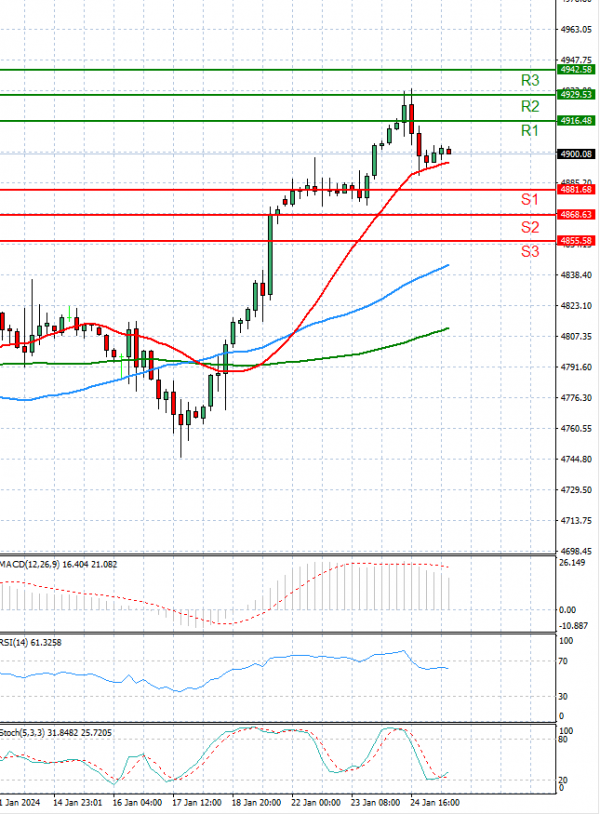Select the 4942.58 price tag
The height and width of the screenshot is (814, 600).
point(576,70)
